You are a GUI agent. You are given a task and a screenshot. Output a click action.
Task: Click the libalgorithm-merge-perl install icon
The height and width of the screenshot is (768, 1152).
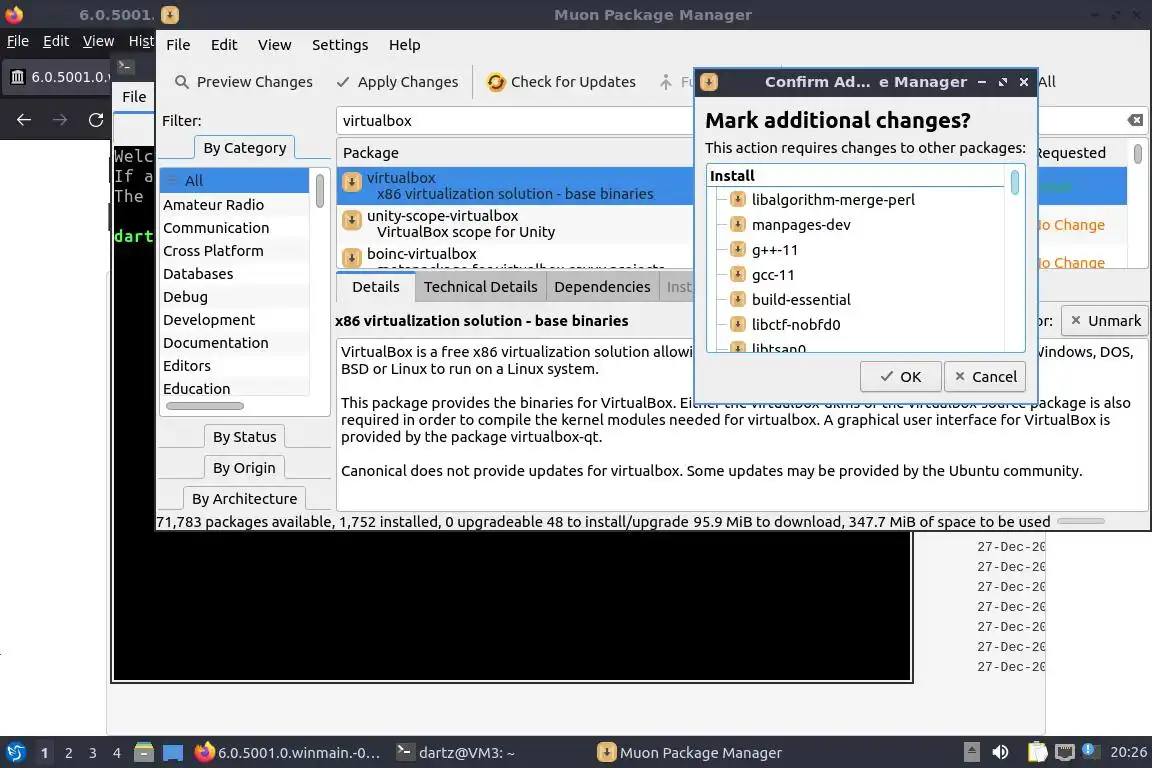click(738, 199)
